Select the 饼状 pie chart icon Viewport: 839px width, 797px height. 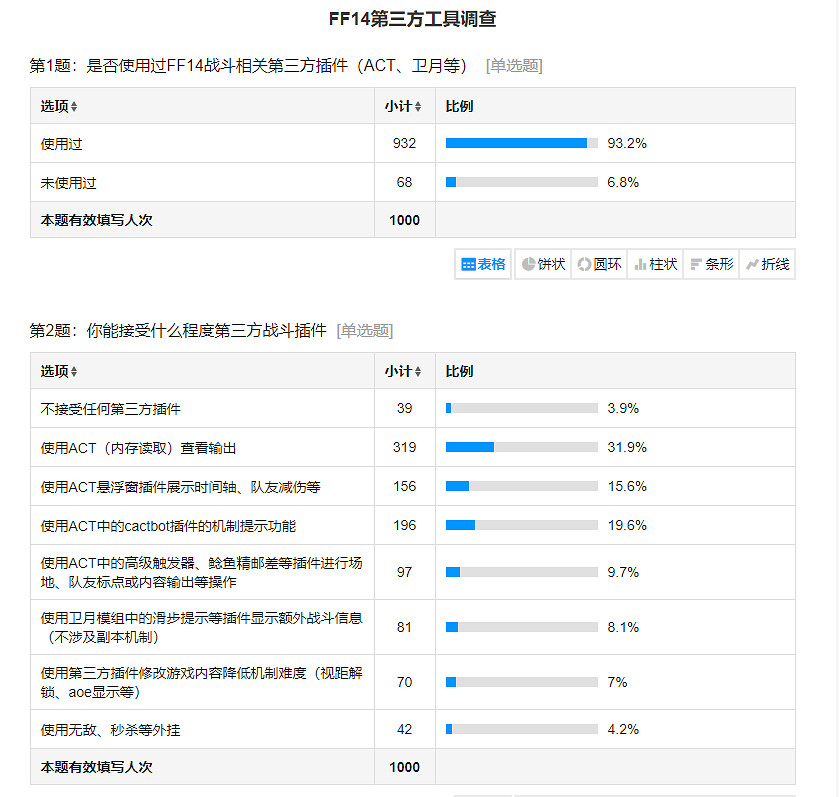[542, 264]
